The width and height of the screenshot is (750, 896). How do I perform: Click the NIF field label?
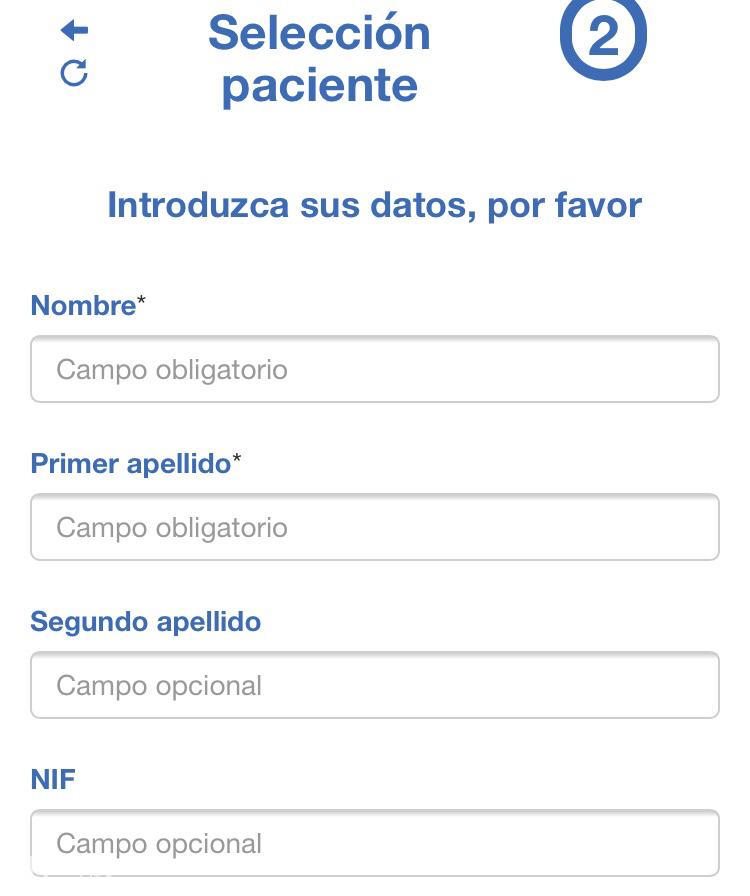click(53, 779)
